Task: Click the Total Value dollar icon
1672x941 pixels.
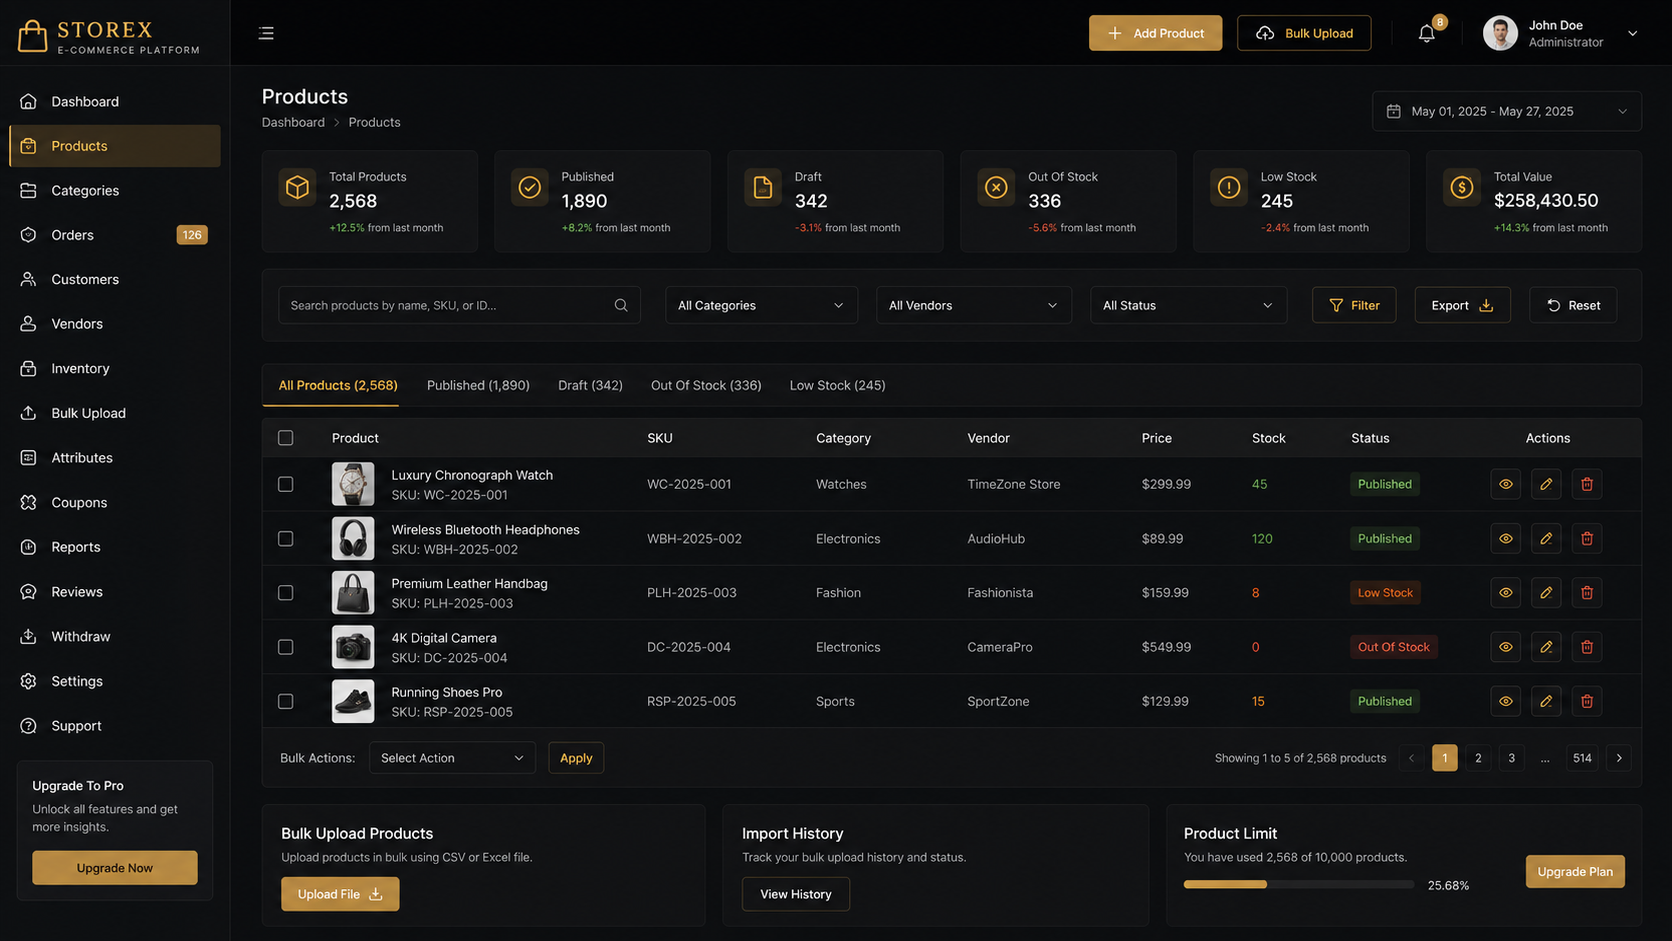Action: (x=1462, y=187)
